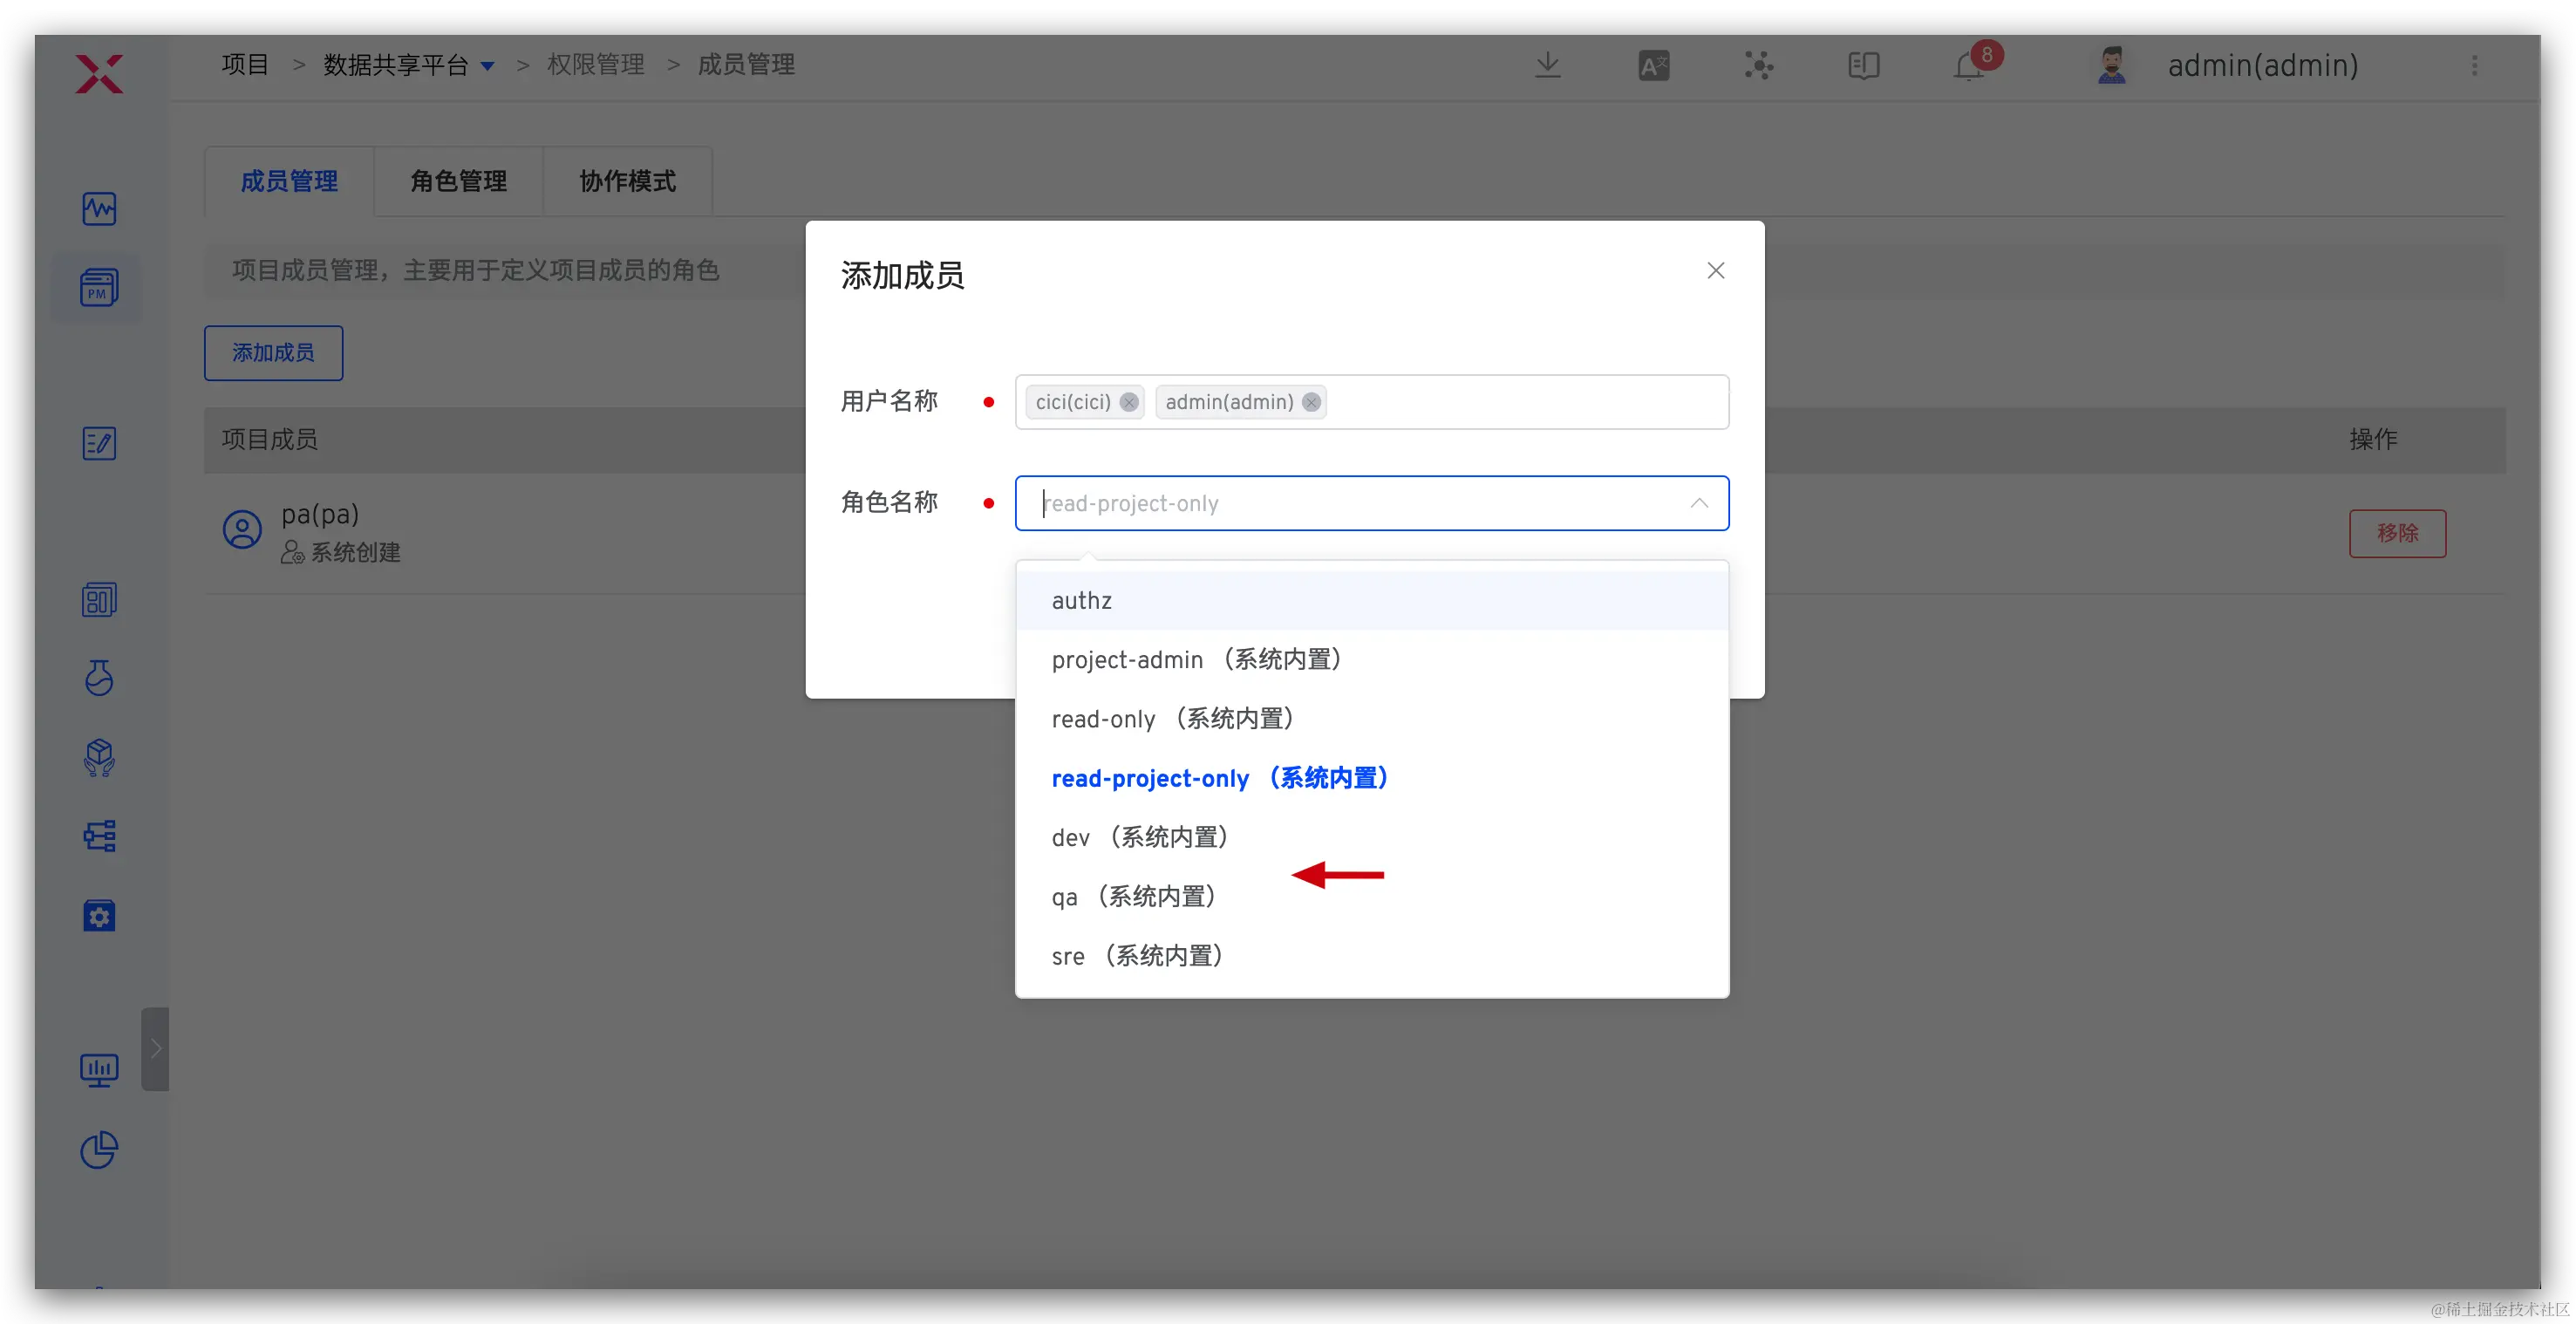Collapse the role name dropdown arrow
The height and width of the screenshot is (1324, 2576).
click(x=1698, y=503)
